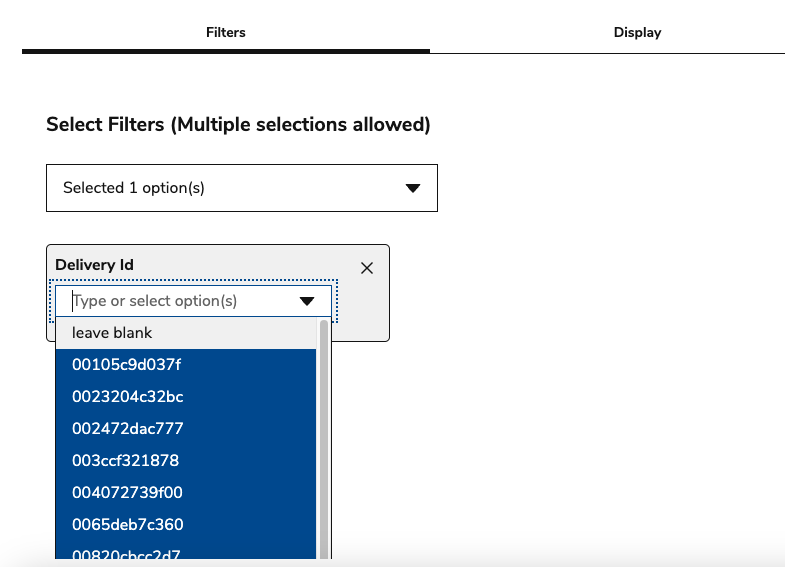Choose the 'leave blank' option
This screenshot has width=785, height=567.
coord(112,333)
